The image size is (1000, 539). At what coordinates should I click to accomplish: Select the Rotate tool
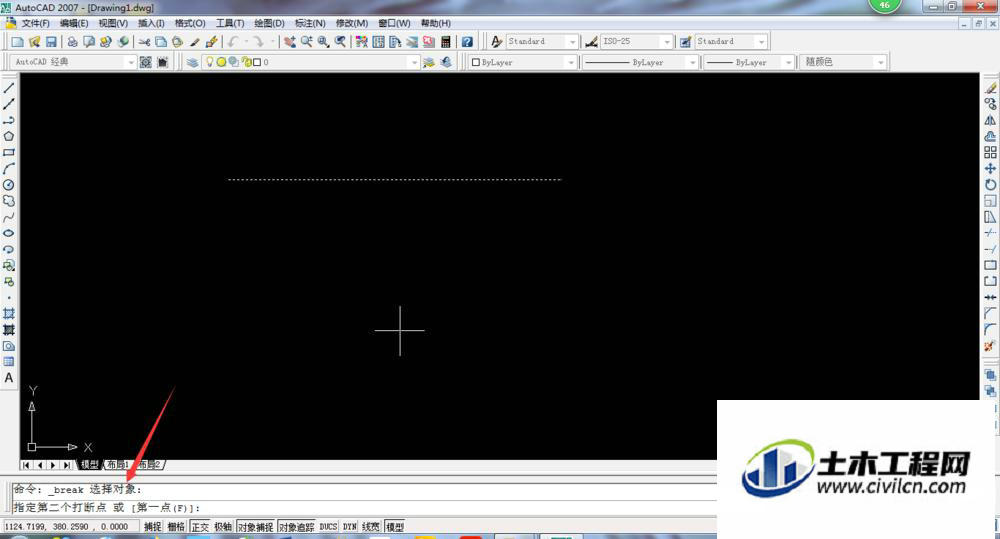pyautogui.click(x=990, y=184)
